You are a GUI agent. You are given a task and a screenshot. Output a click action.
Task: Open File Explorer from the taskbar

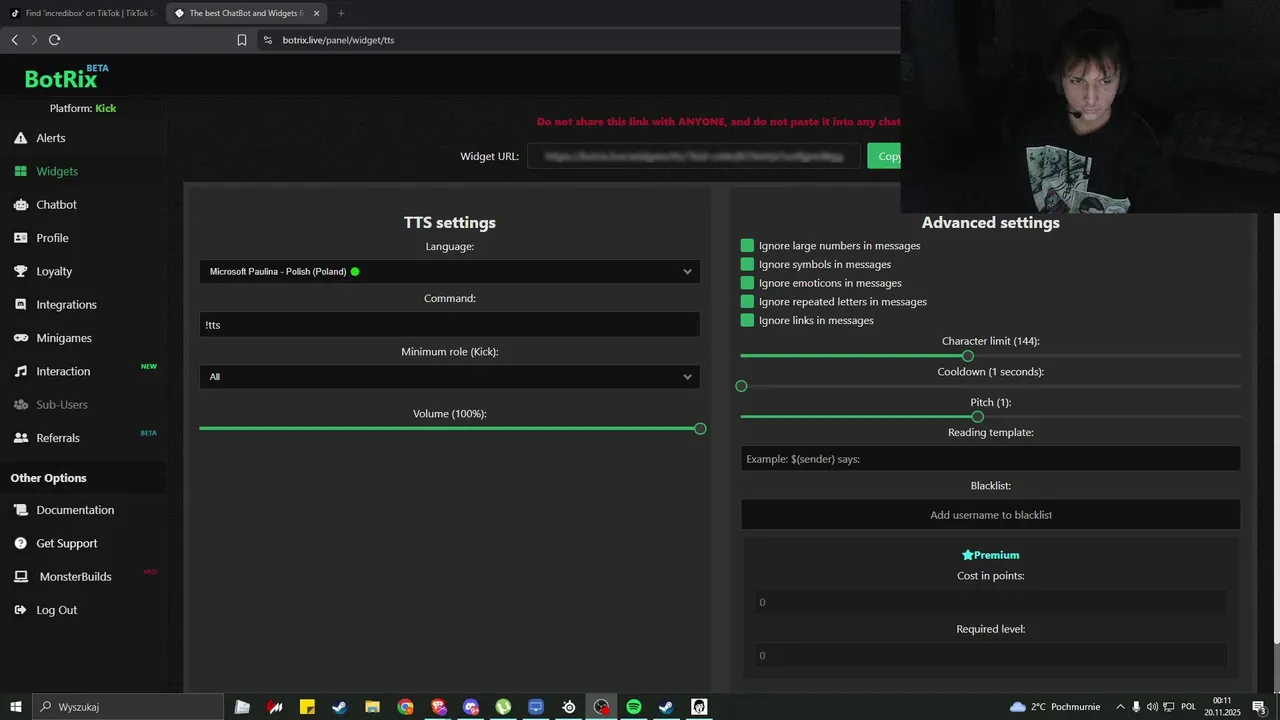(372, 707)
